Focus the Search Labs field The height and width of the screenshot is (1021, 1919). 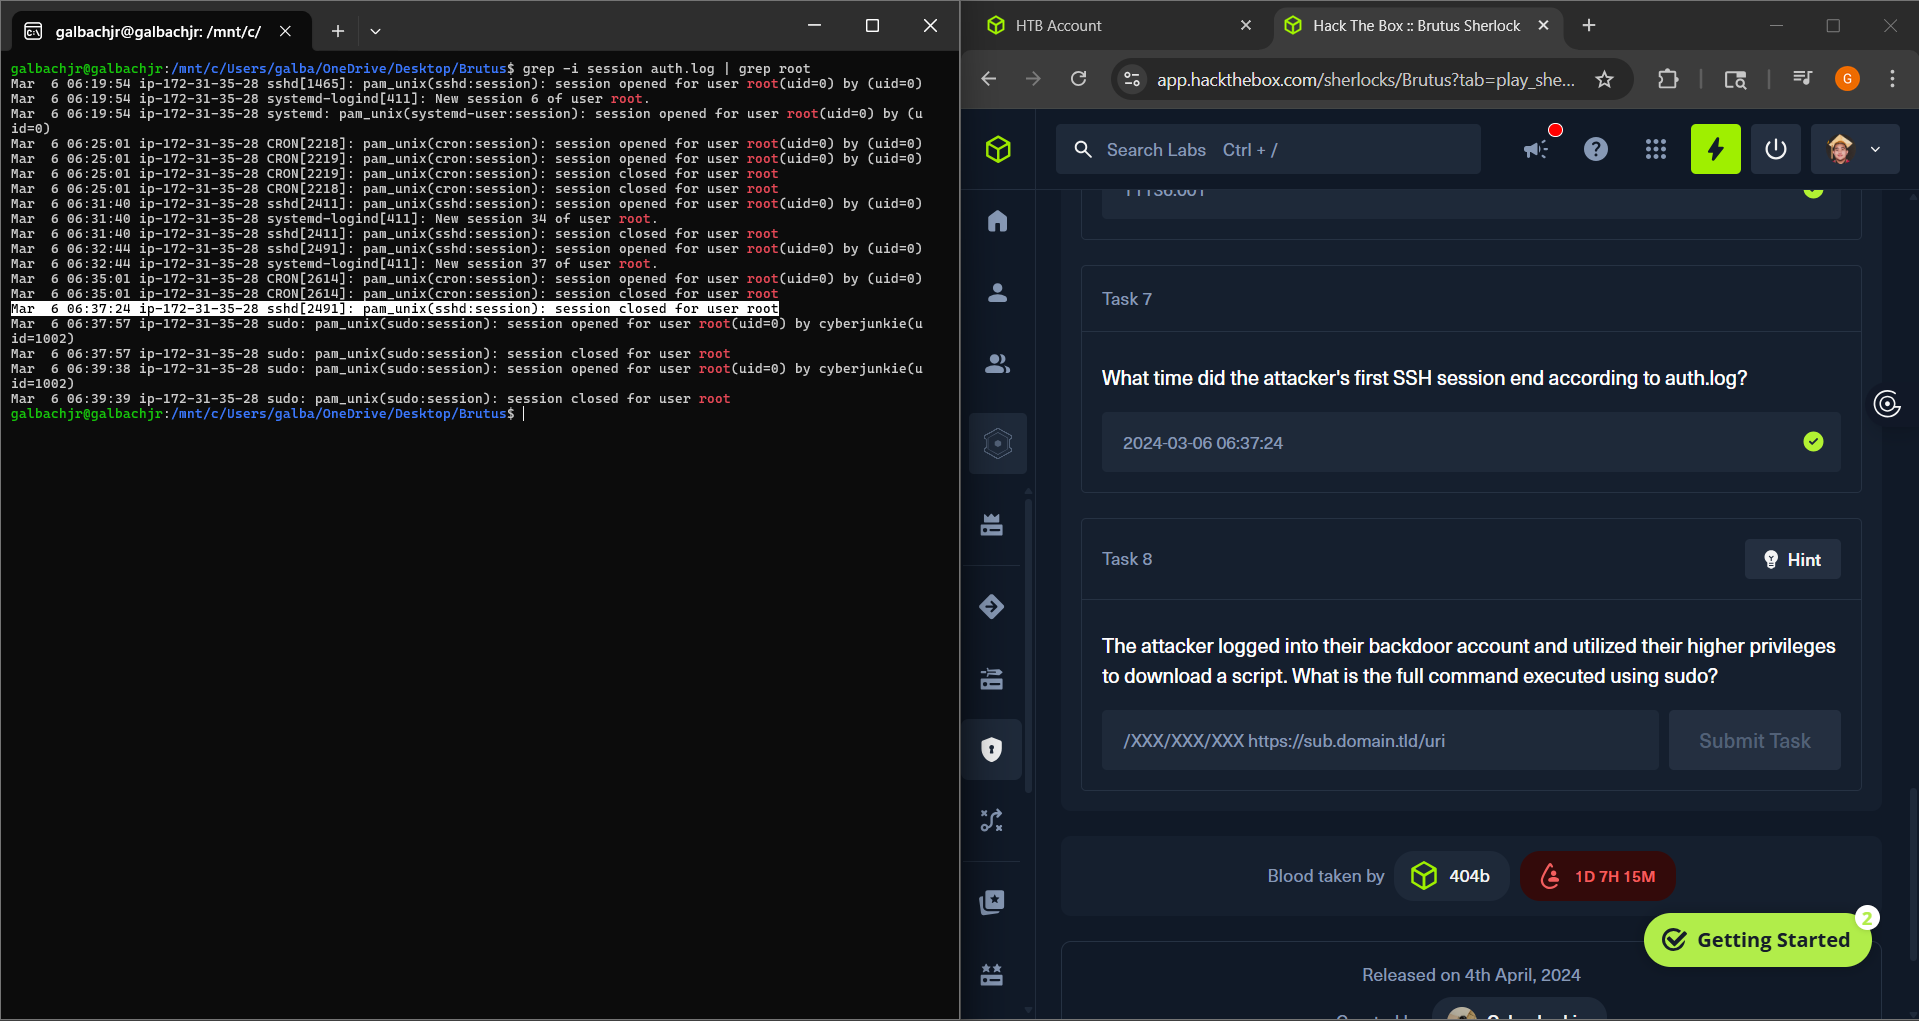click(x=1268, y=150)
